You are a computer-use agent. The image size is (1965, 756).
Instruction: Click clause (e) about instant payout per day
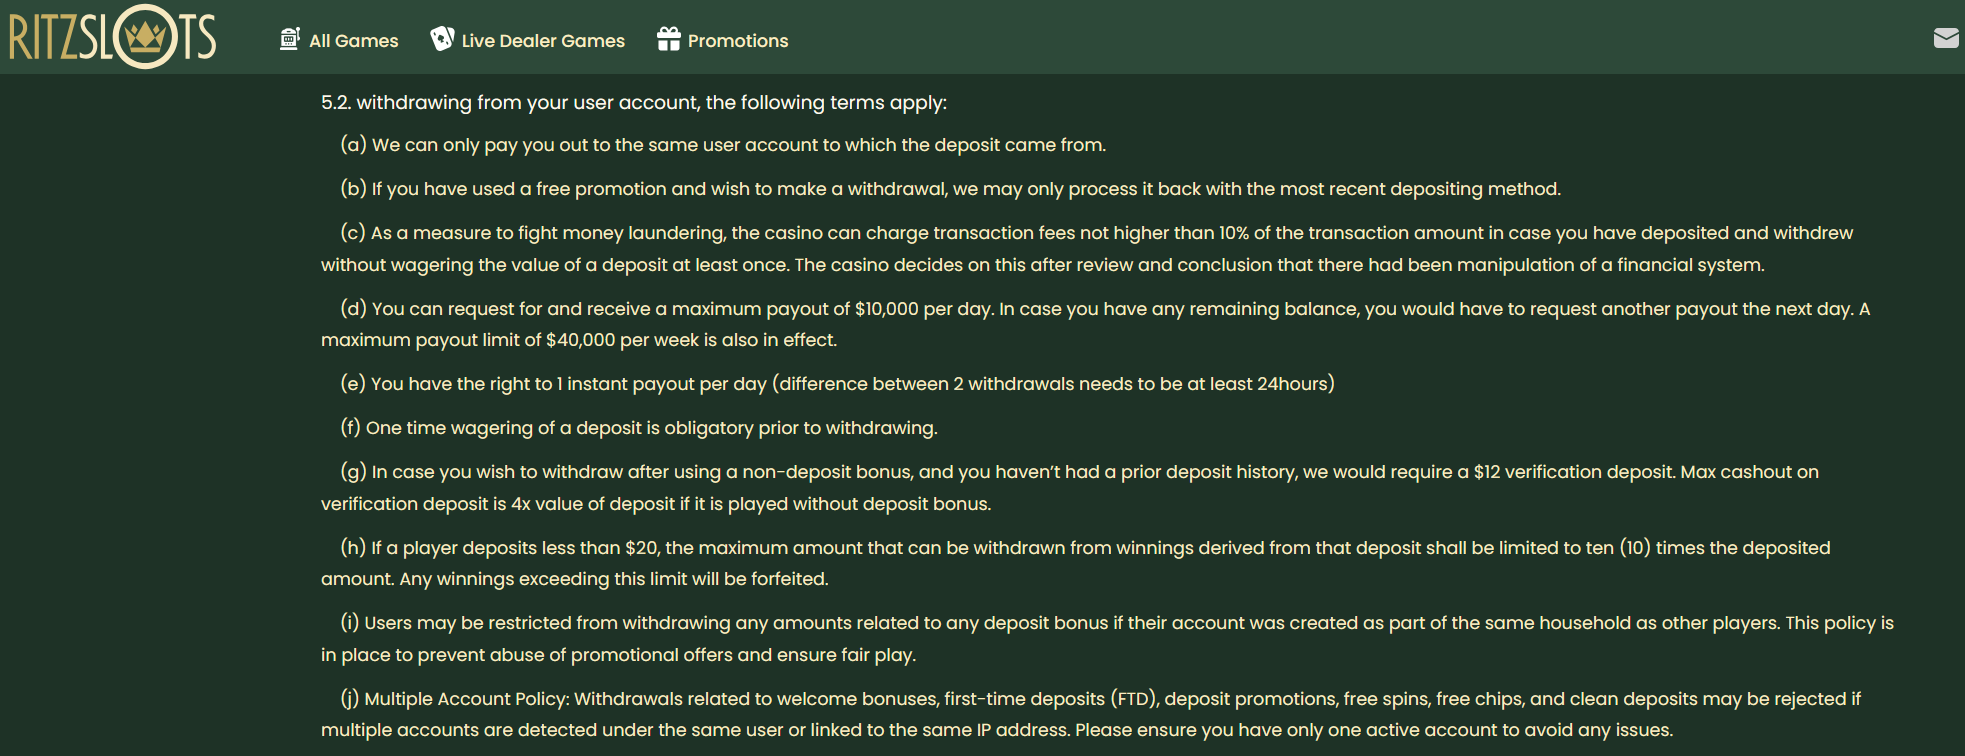838,384
